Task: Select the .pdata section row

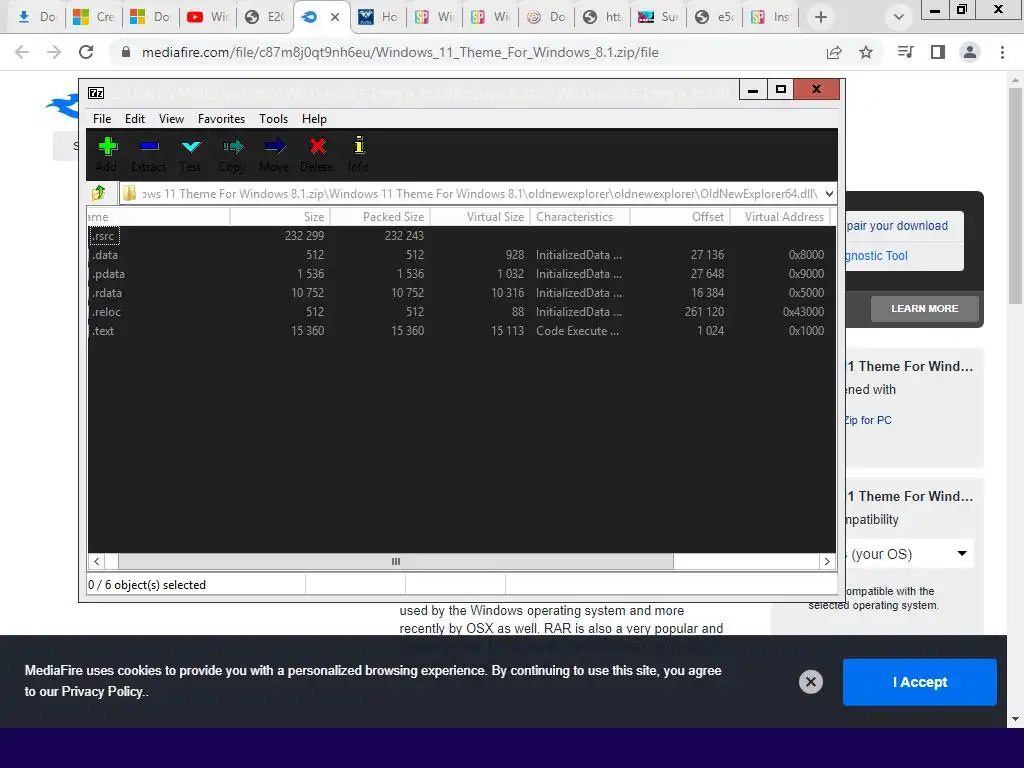Action: coord(461,274)
